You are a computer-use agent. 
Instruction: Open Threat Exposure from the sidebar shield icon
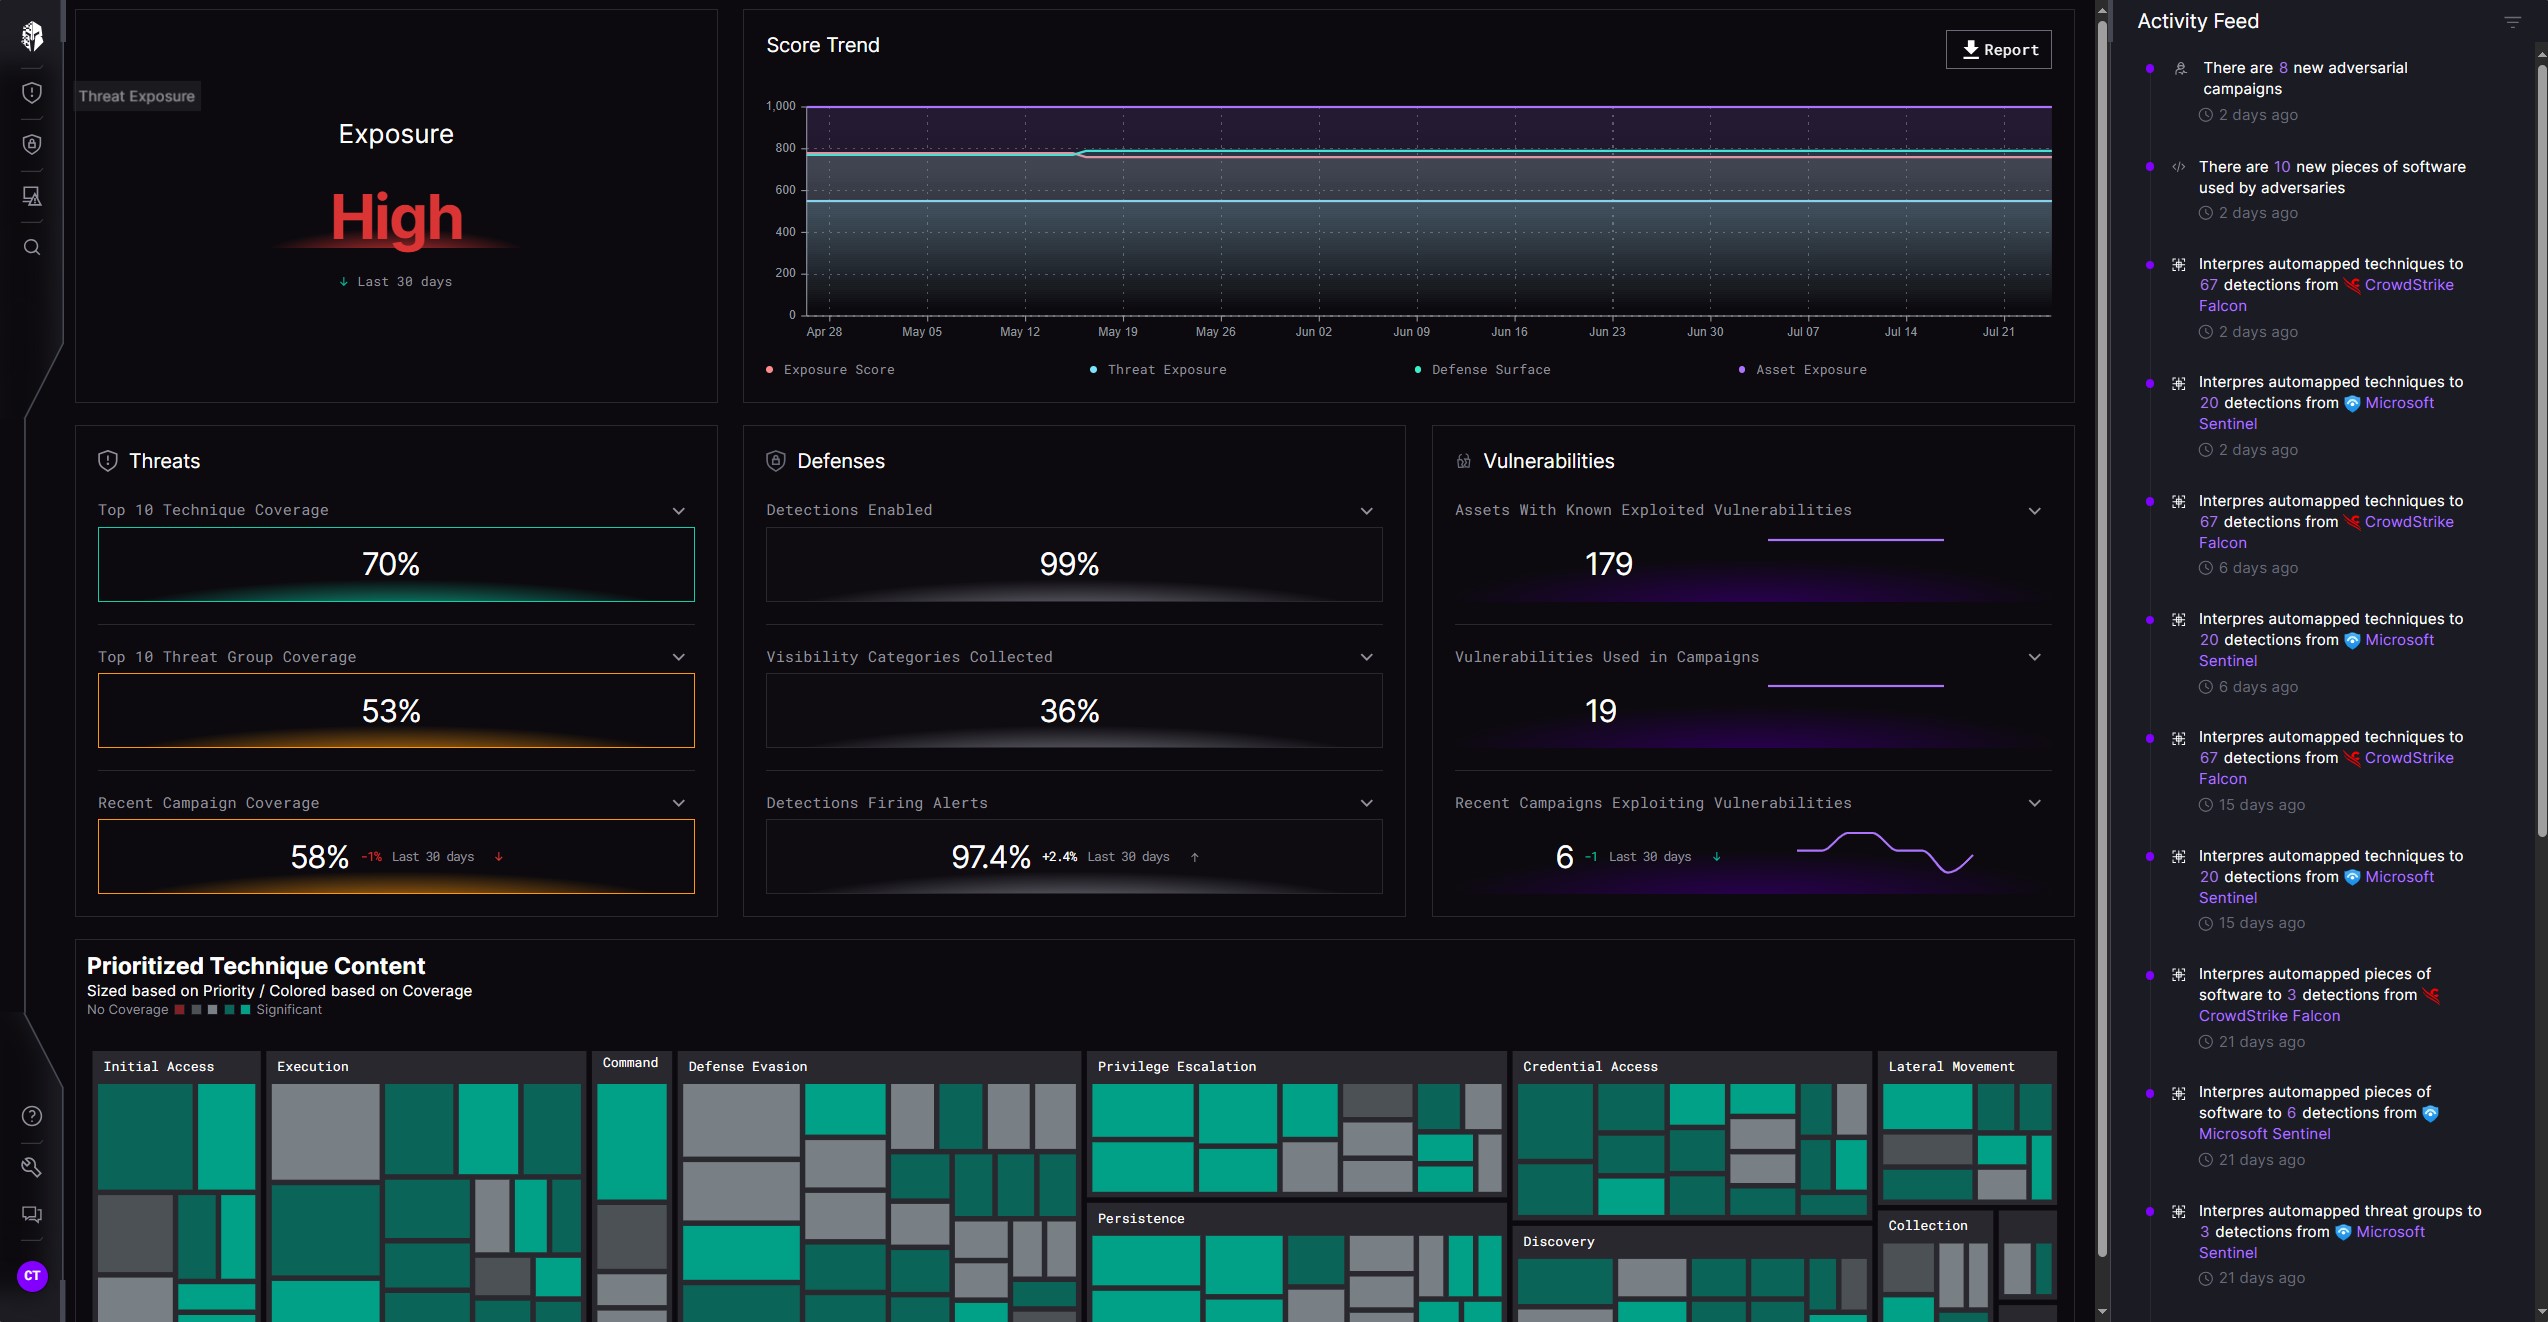pos(32,93)
